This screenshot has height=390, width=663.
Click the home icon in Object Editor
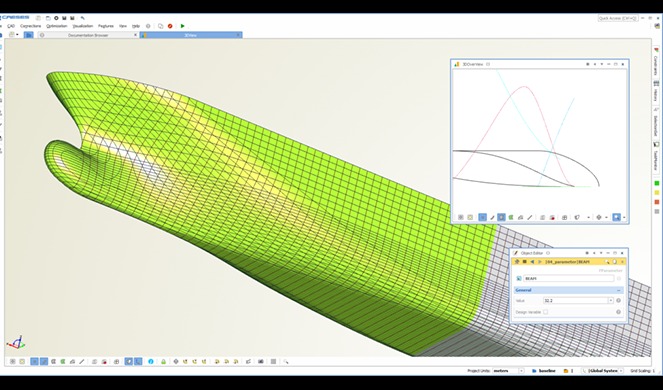pyautogui.click(x=517, y=262)
